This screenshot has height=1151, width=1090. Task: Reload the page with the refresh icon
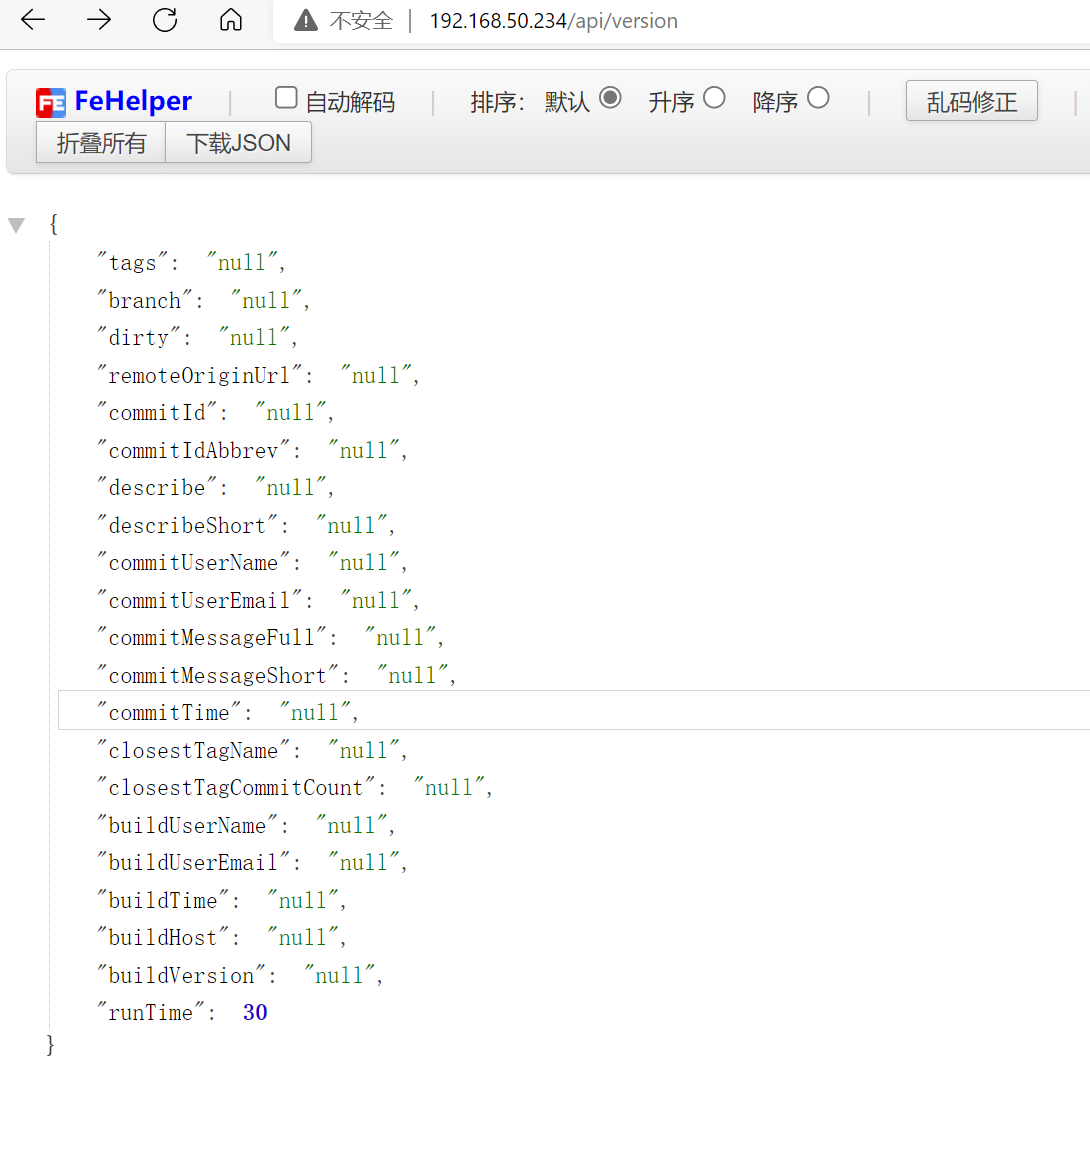click(x=164, y=21)
